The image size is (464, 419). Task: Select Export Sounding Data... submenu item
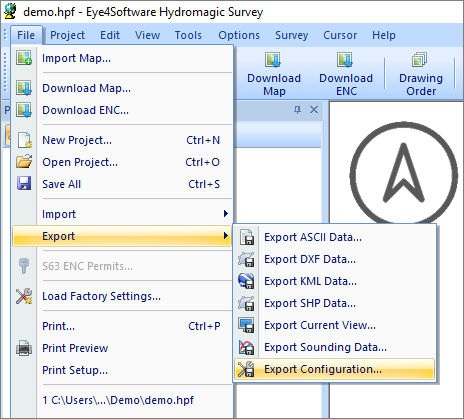point(335,347)
